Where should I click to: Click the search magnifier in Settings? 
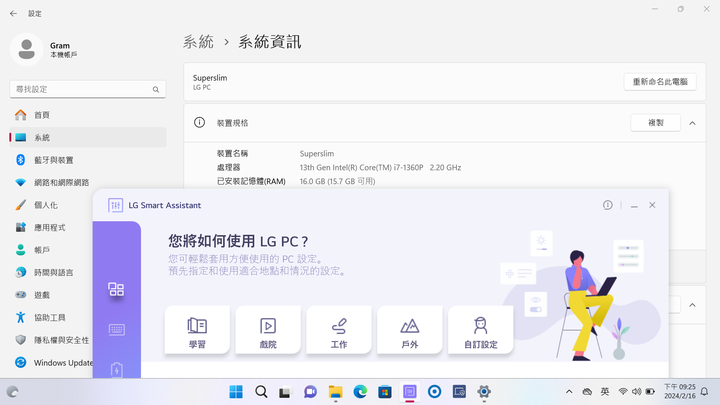(156, 90)
